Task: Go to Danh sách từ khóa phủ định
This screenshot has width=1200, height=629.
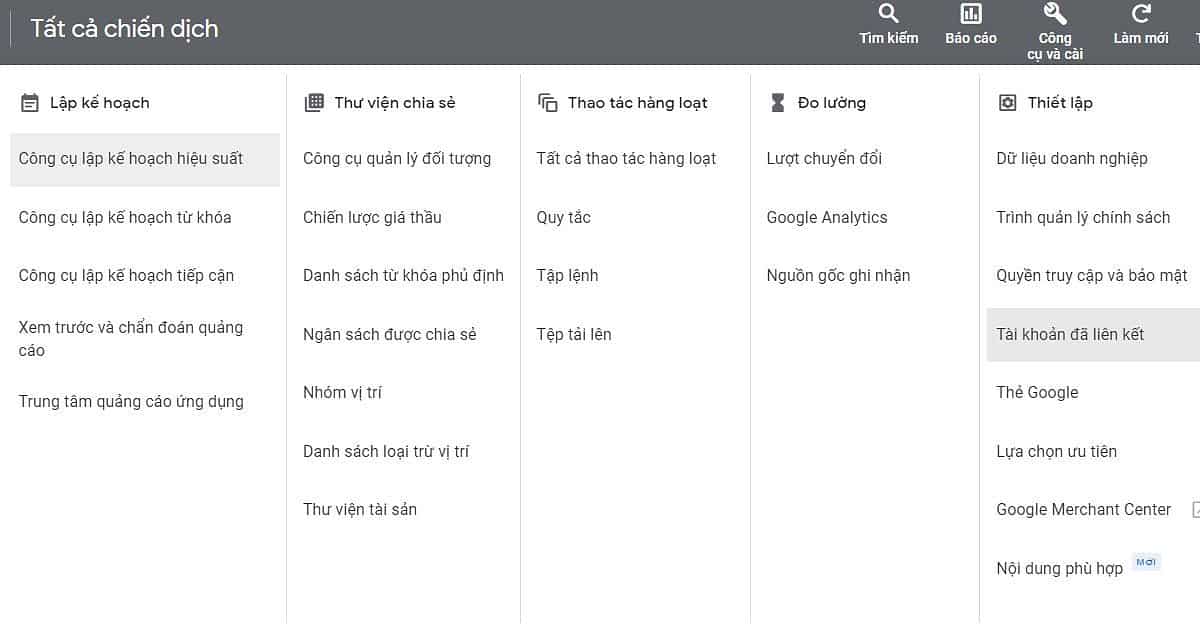Action: pos(403,275)
